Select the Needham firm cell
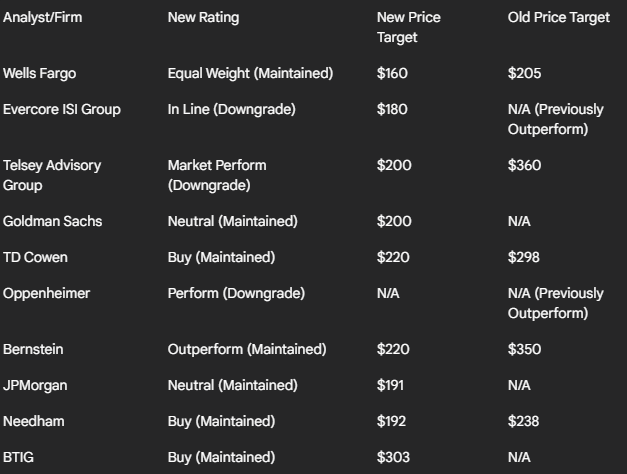The width and height of the screenshot is (627, 474). tap(34, 422)
